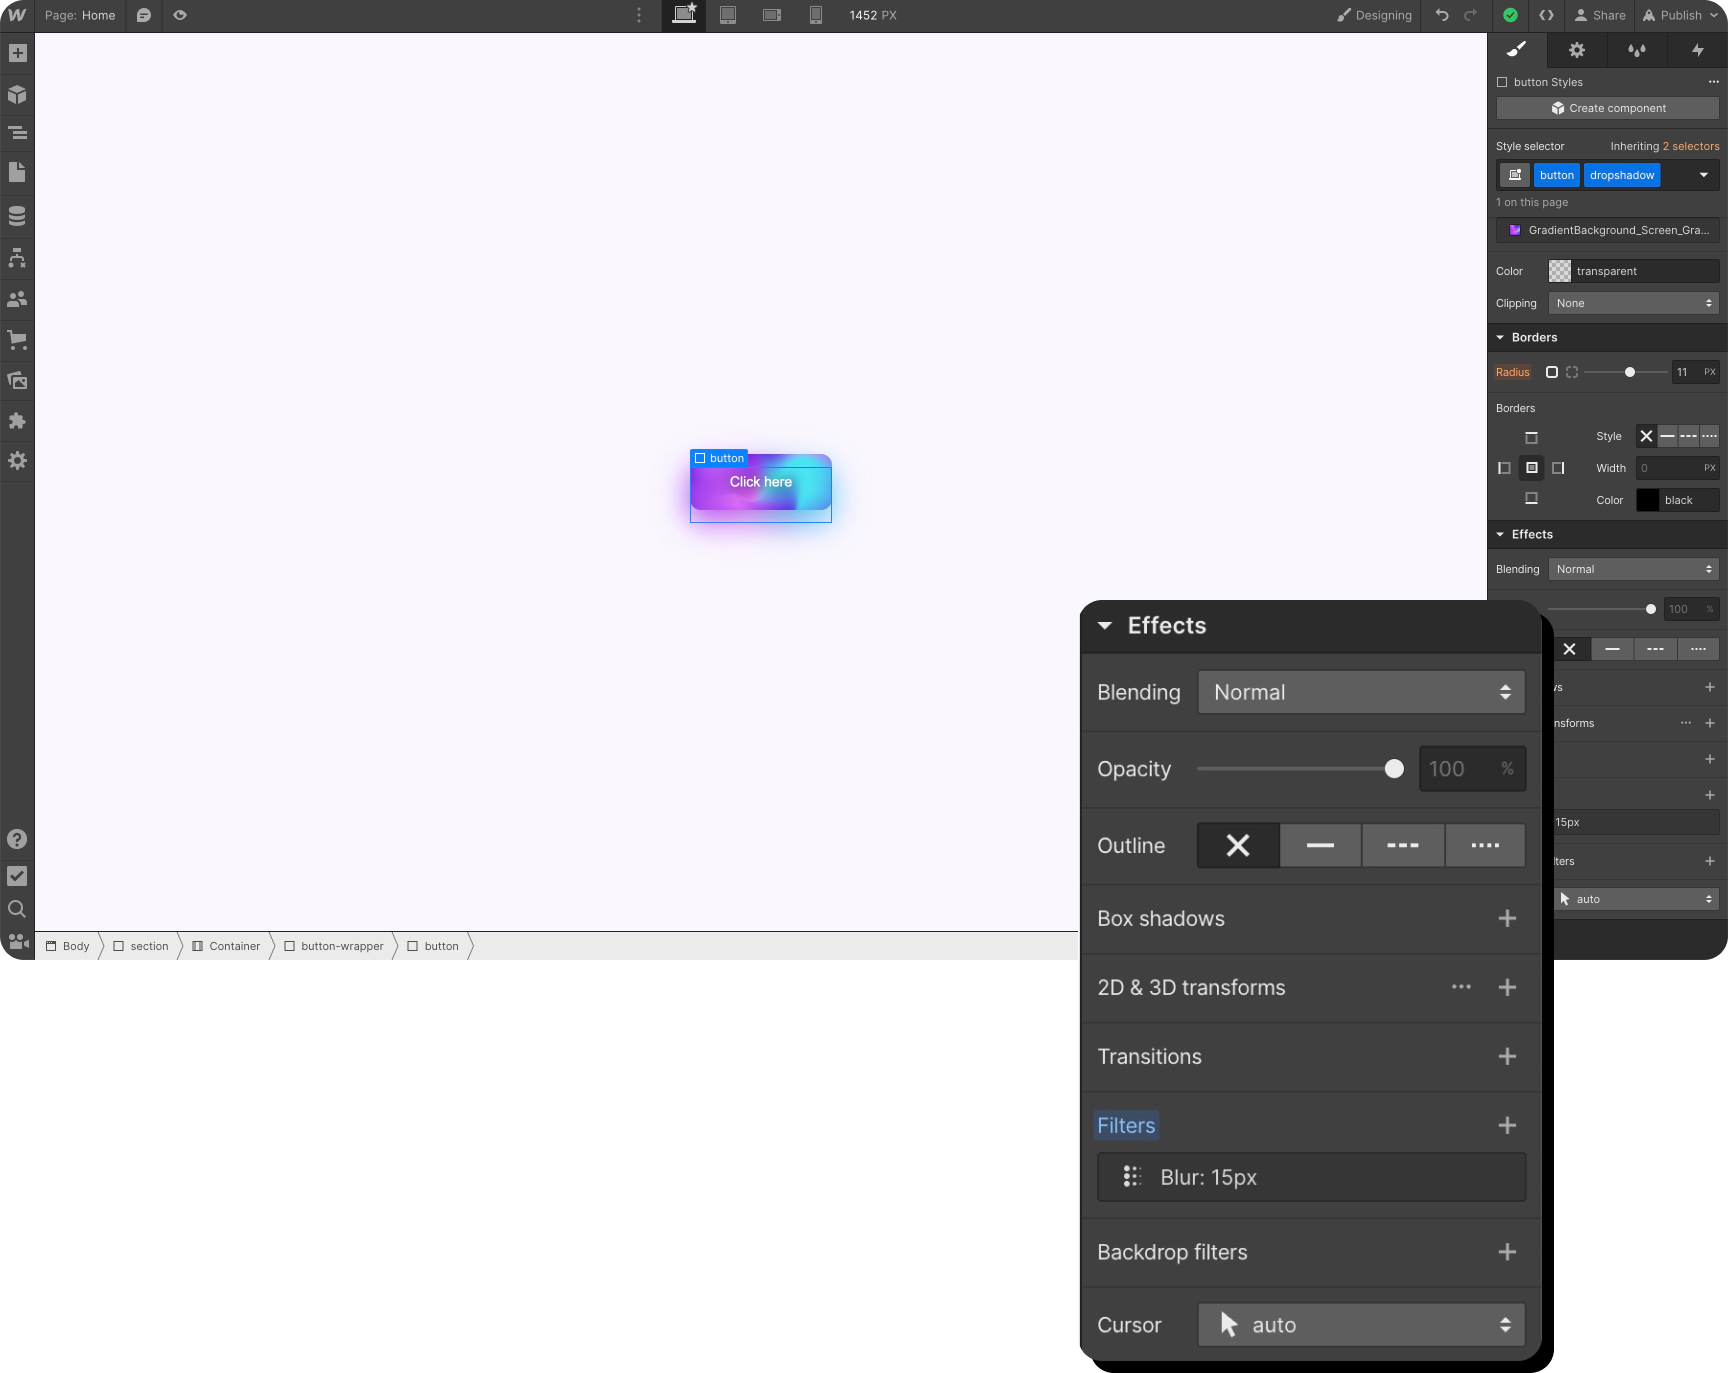Open the Cursor dropdown set to auto
This screenshot has height=1373, width=1728.
(1360, 1324)
